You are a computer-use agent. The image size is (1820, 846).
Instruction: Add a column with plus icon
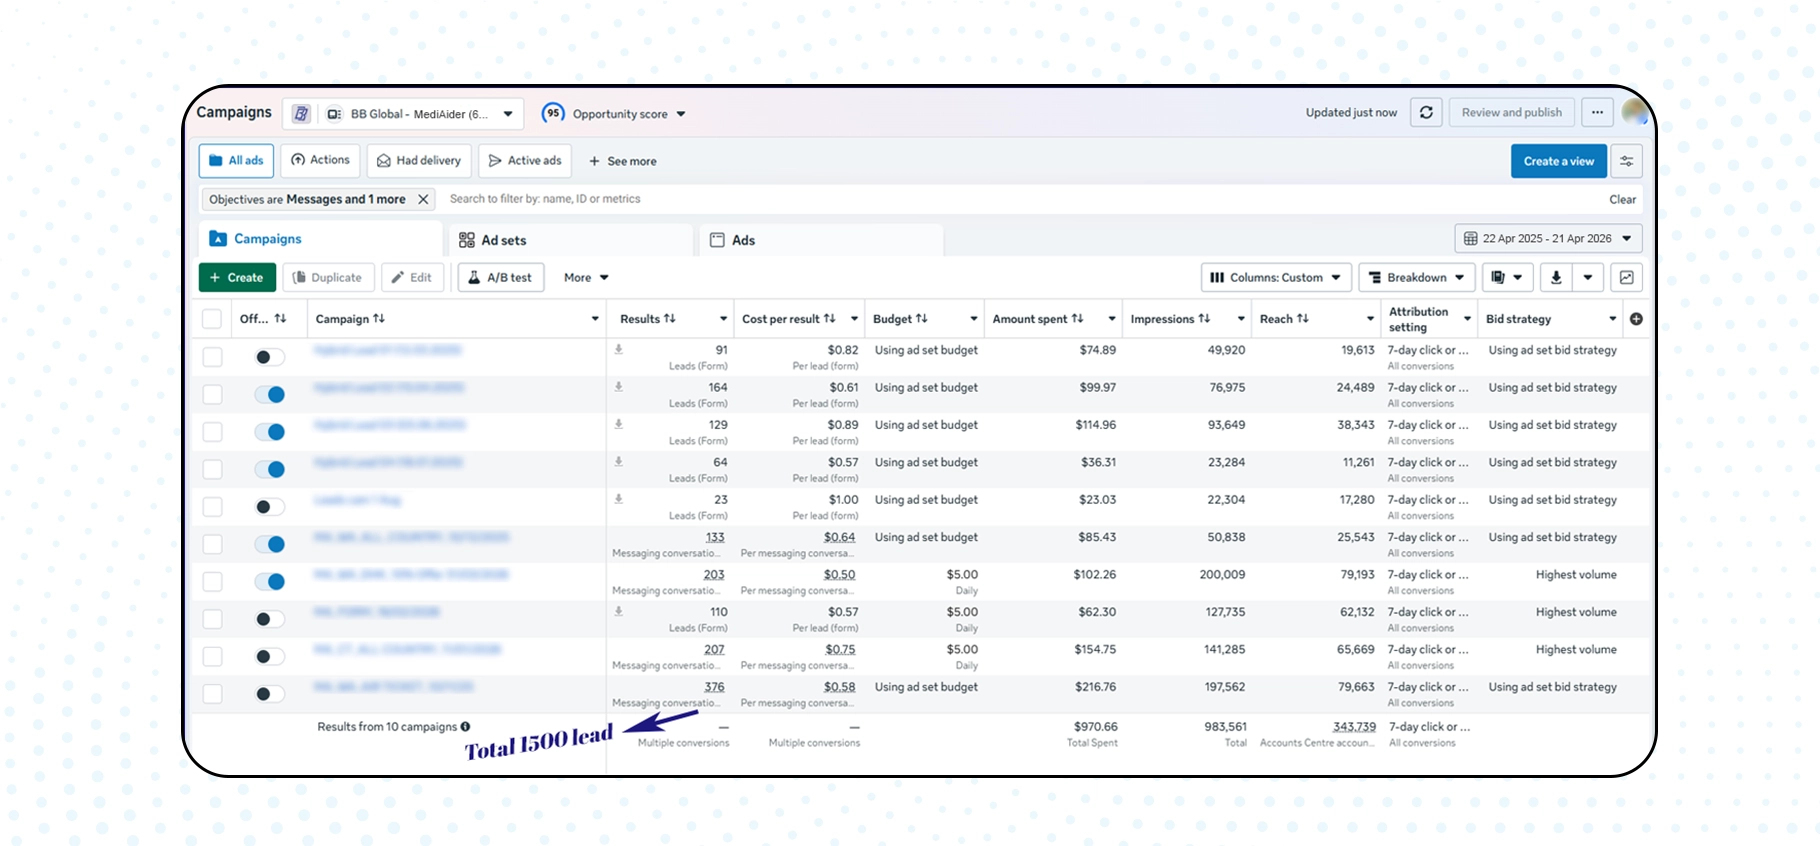pos(1636,319)
